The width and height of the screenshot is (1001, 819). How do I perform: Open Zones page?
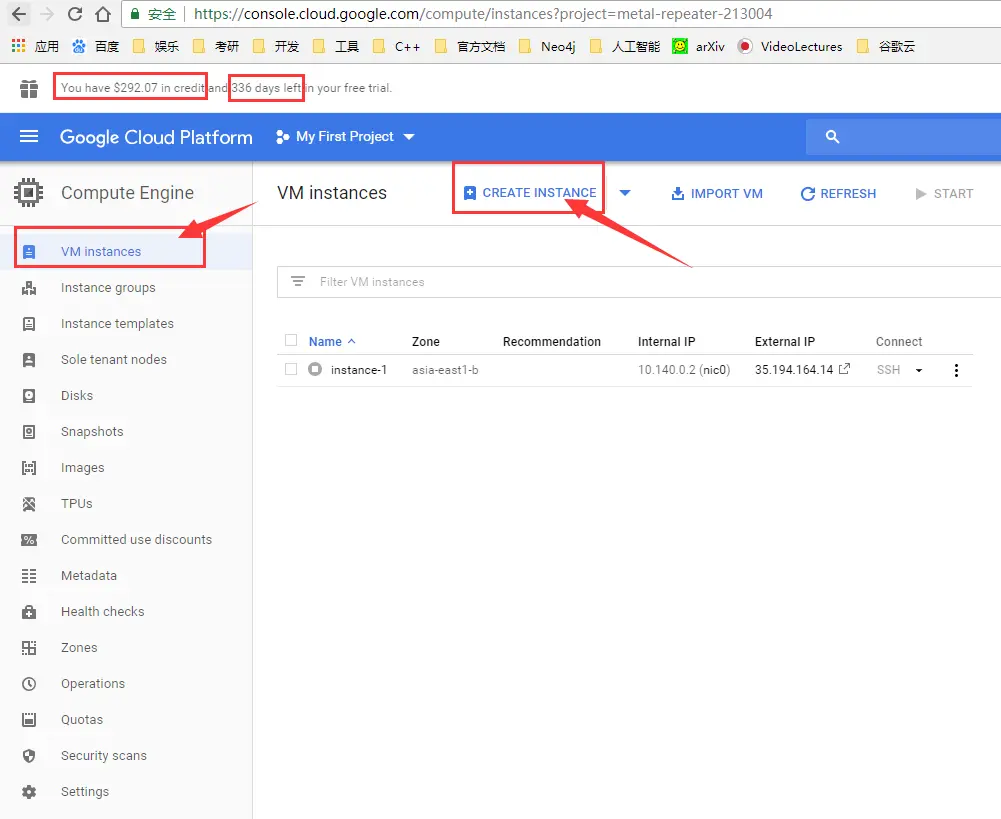tap(79, 648)
